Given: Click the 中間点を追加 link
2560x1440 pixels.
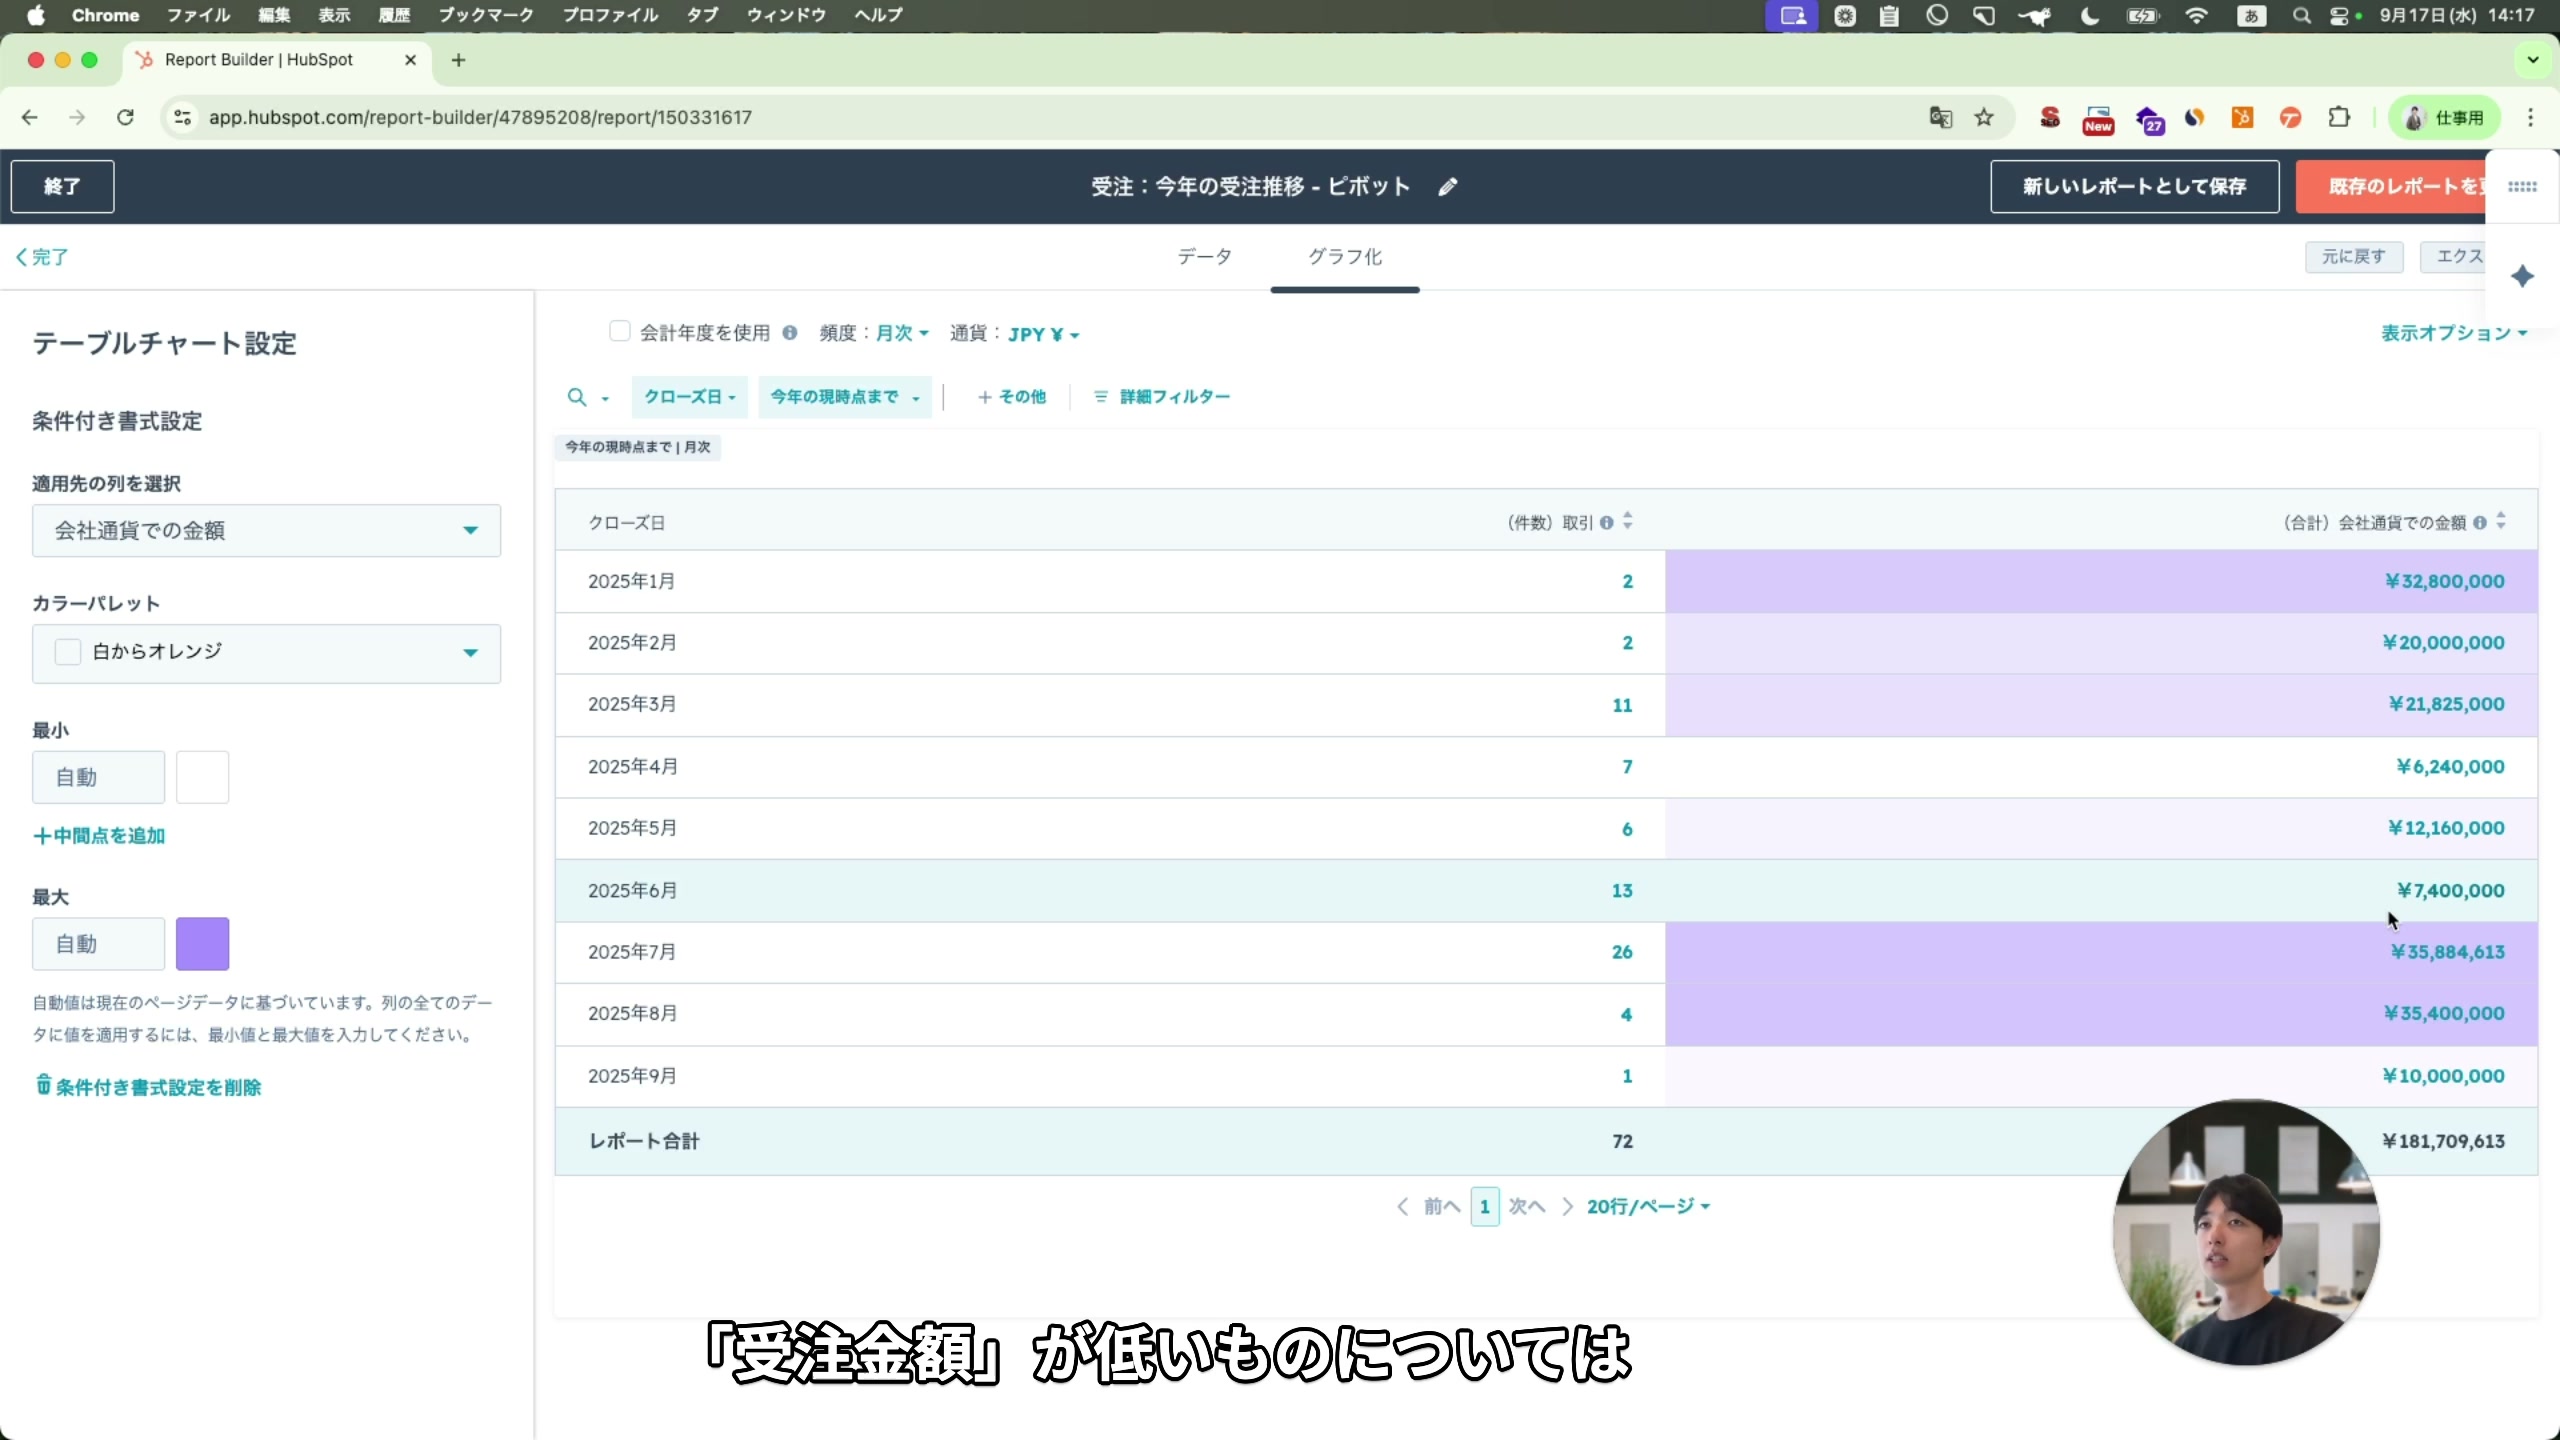Looking at the screenshot, I should pyautogui.click(x=98, y=835).
